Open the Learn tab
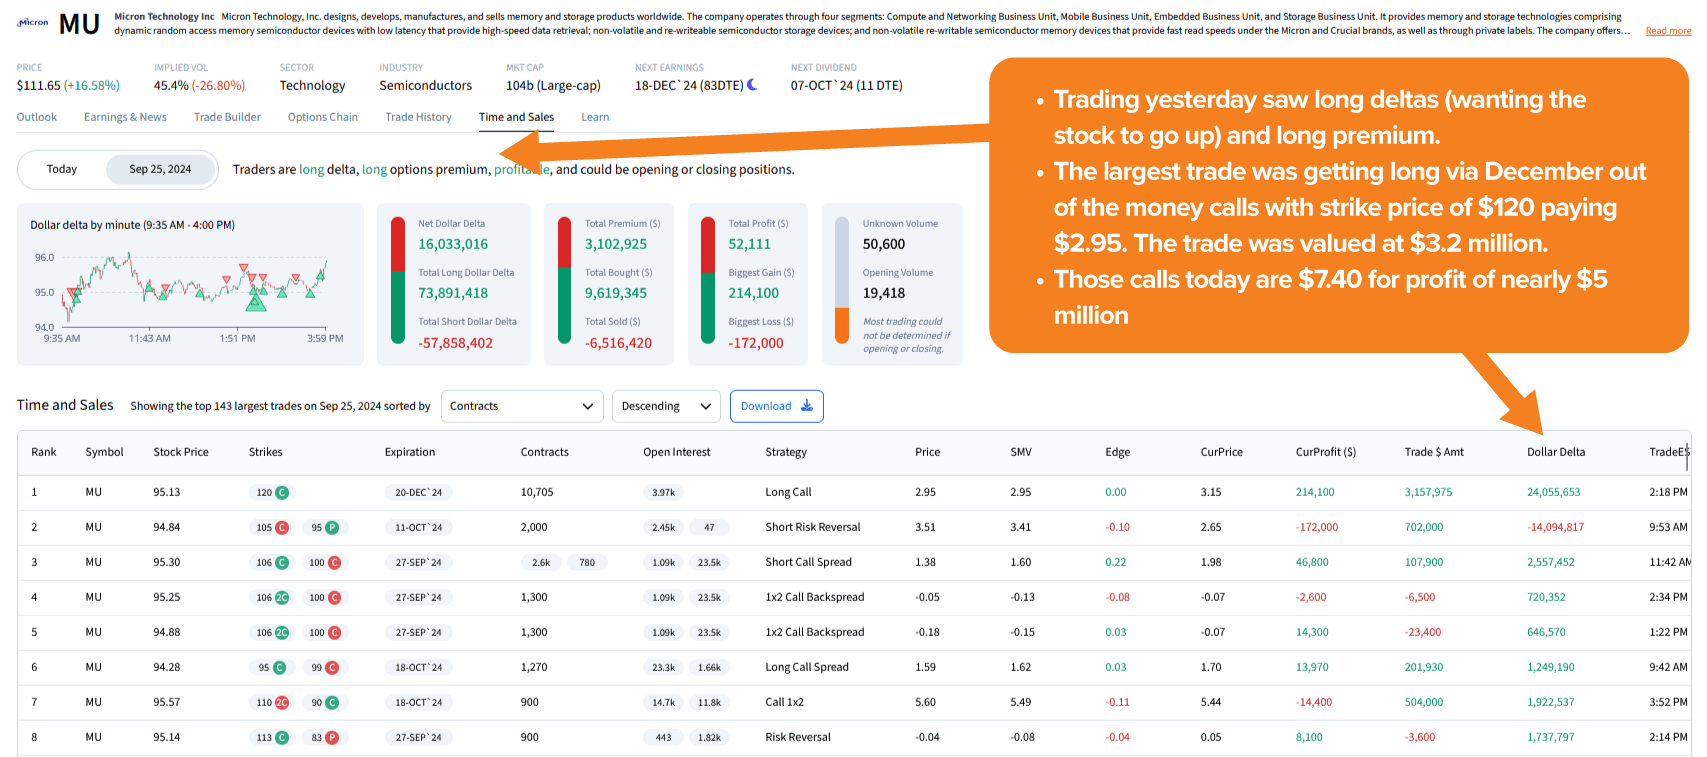Viewport: 1707px width, 757px height. (x=595, y=117)
